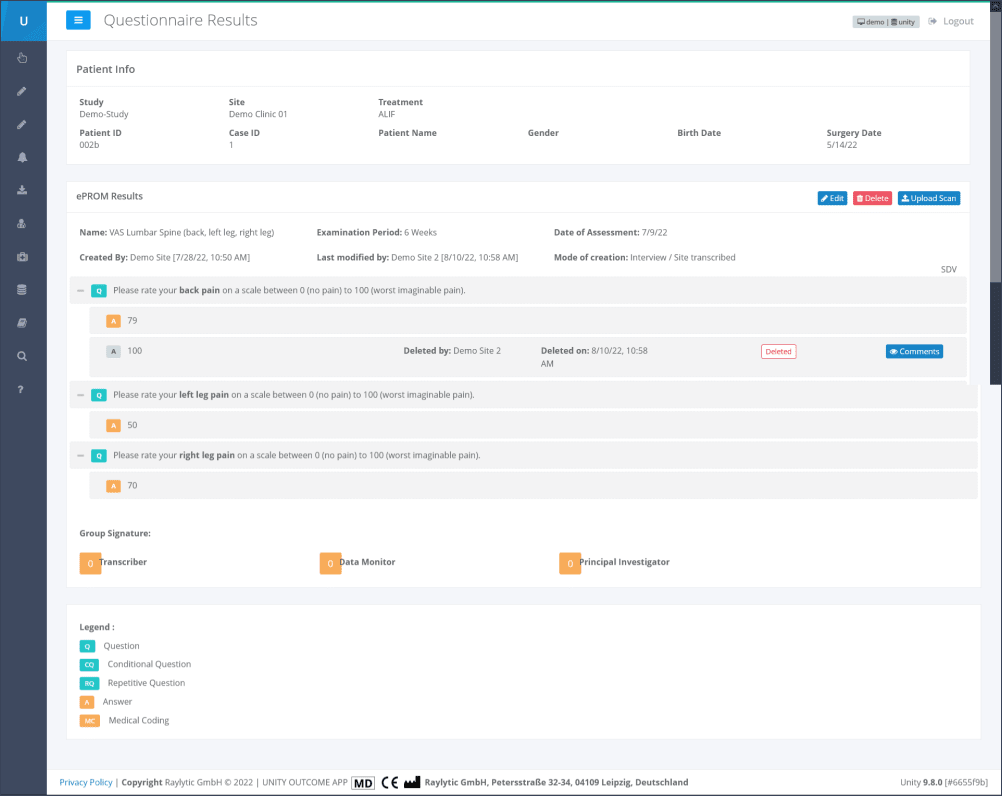Open the doctor/user icon in sidebar

(22, 223)
